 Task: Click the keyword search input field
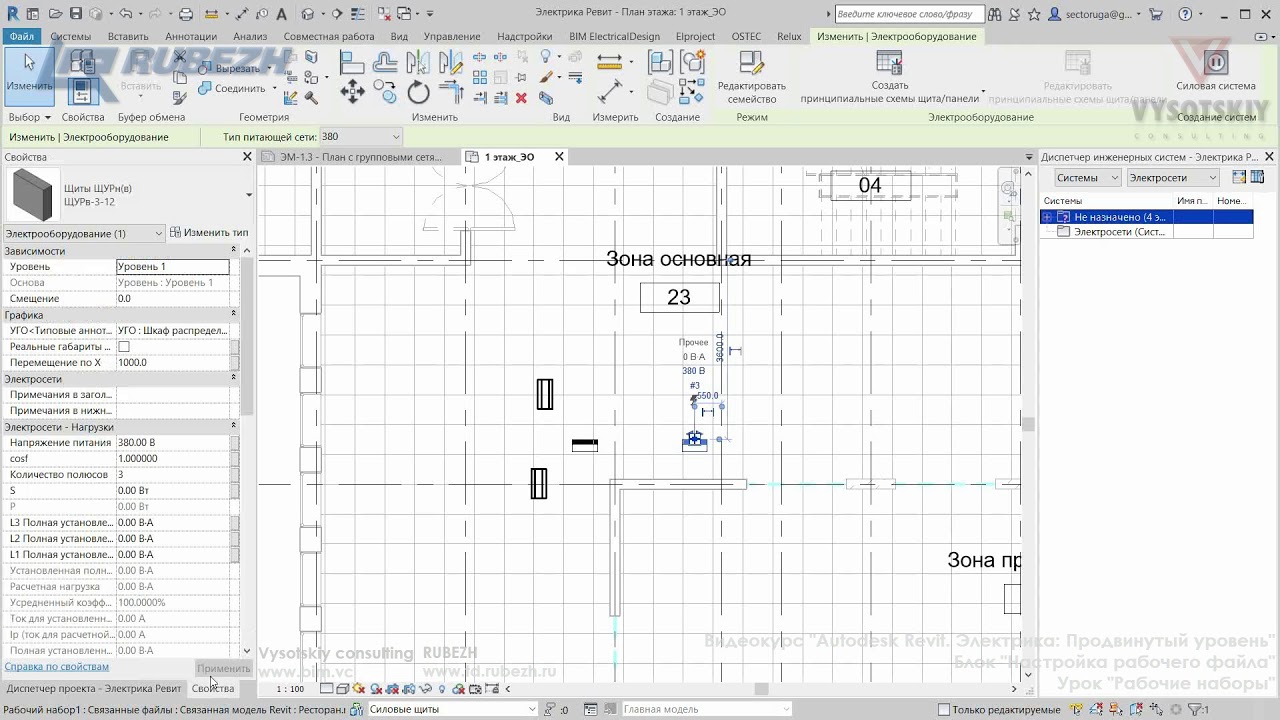click(x=908, y=14)
